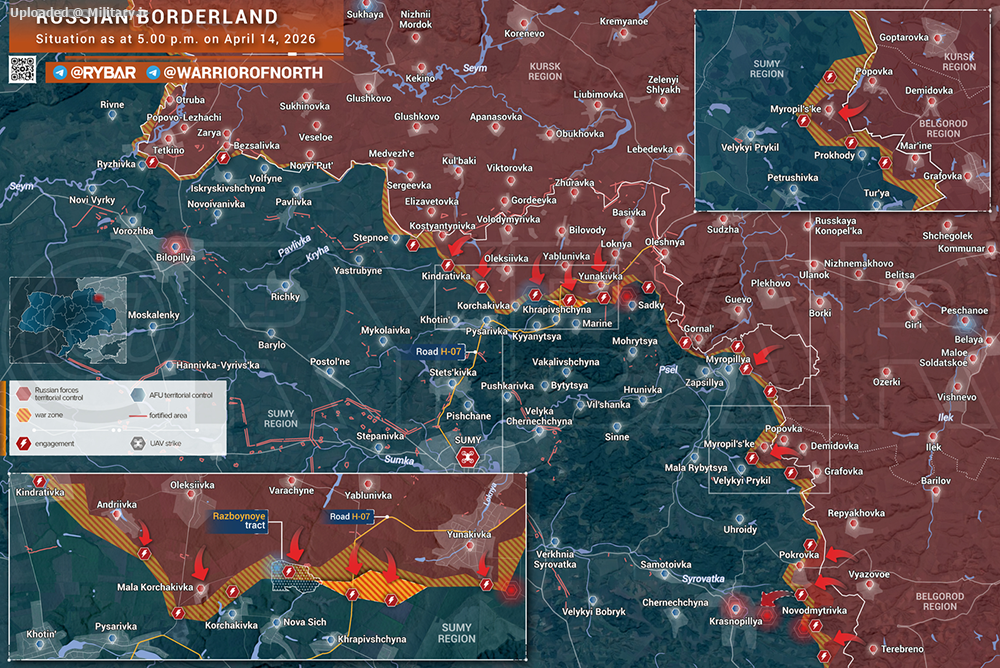This screenshot has height=668, width=1000.
Task: Click the Razboynoye tract callout label
Action: pyautogui.click(x=239, y=521)
